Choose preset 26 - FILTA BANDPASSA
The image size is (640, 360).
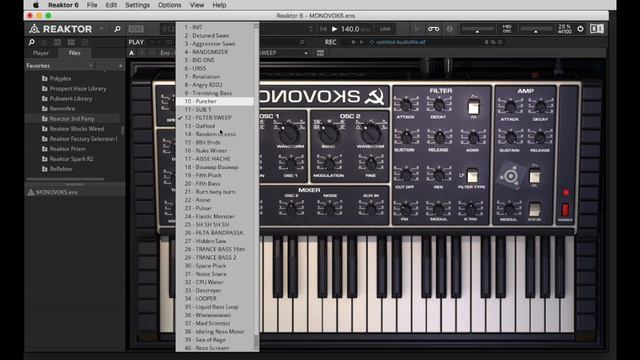pyautogui.click(x=215, y=233)
